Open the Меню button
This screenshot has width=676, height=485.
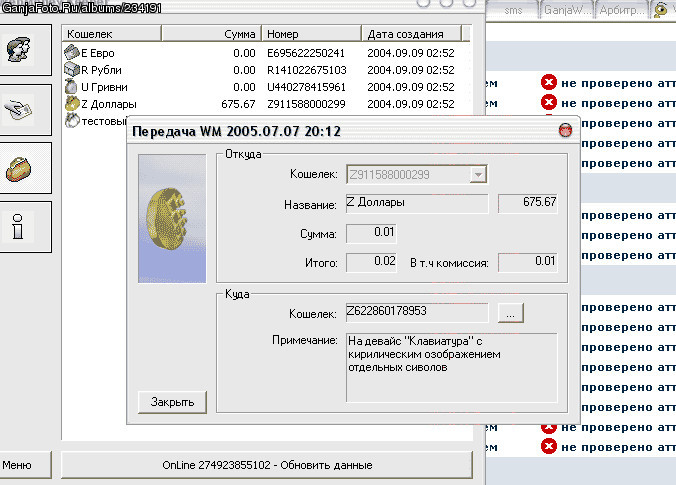pyautogui.click(x=25, y=465)
